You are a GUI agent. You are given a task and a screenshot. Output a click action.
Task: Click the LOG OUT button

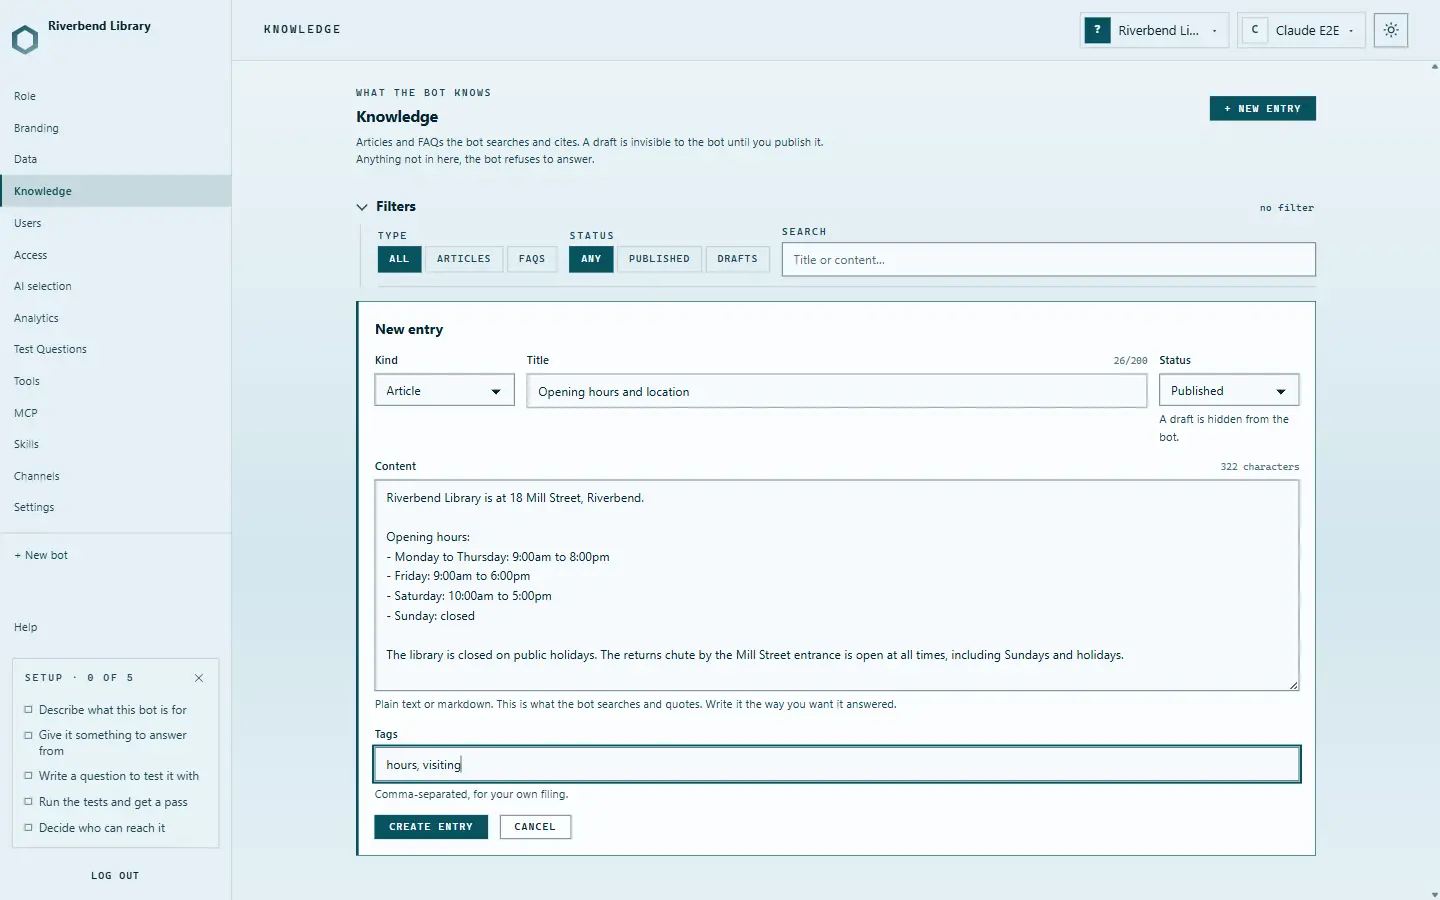pyautogui.click(x=115, y=876)
